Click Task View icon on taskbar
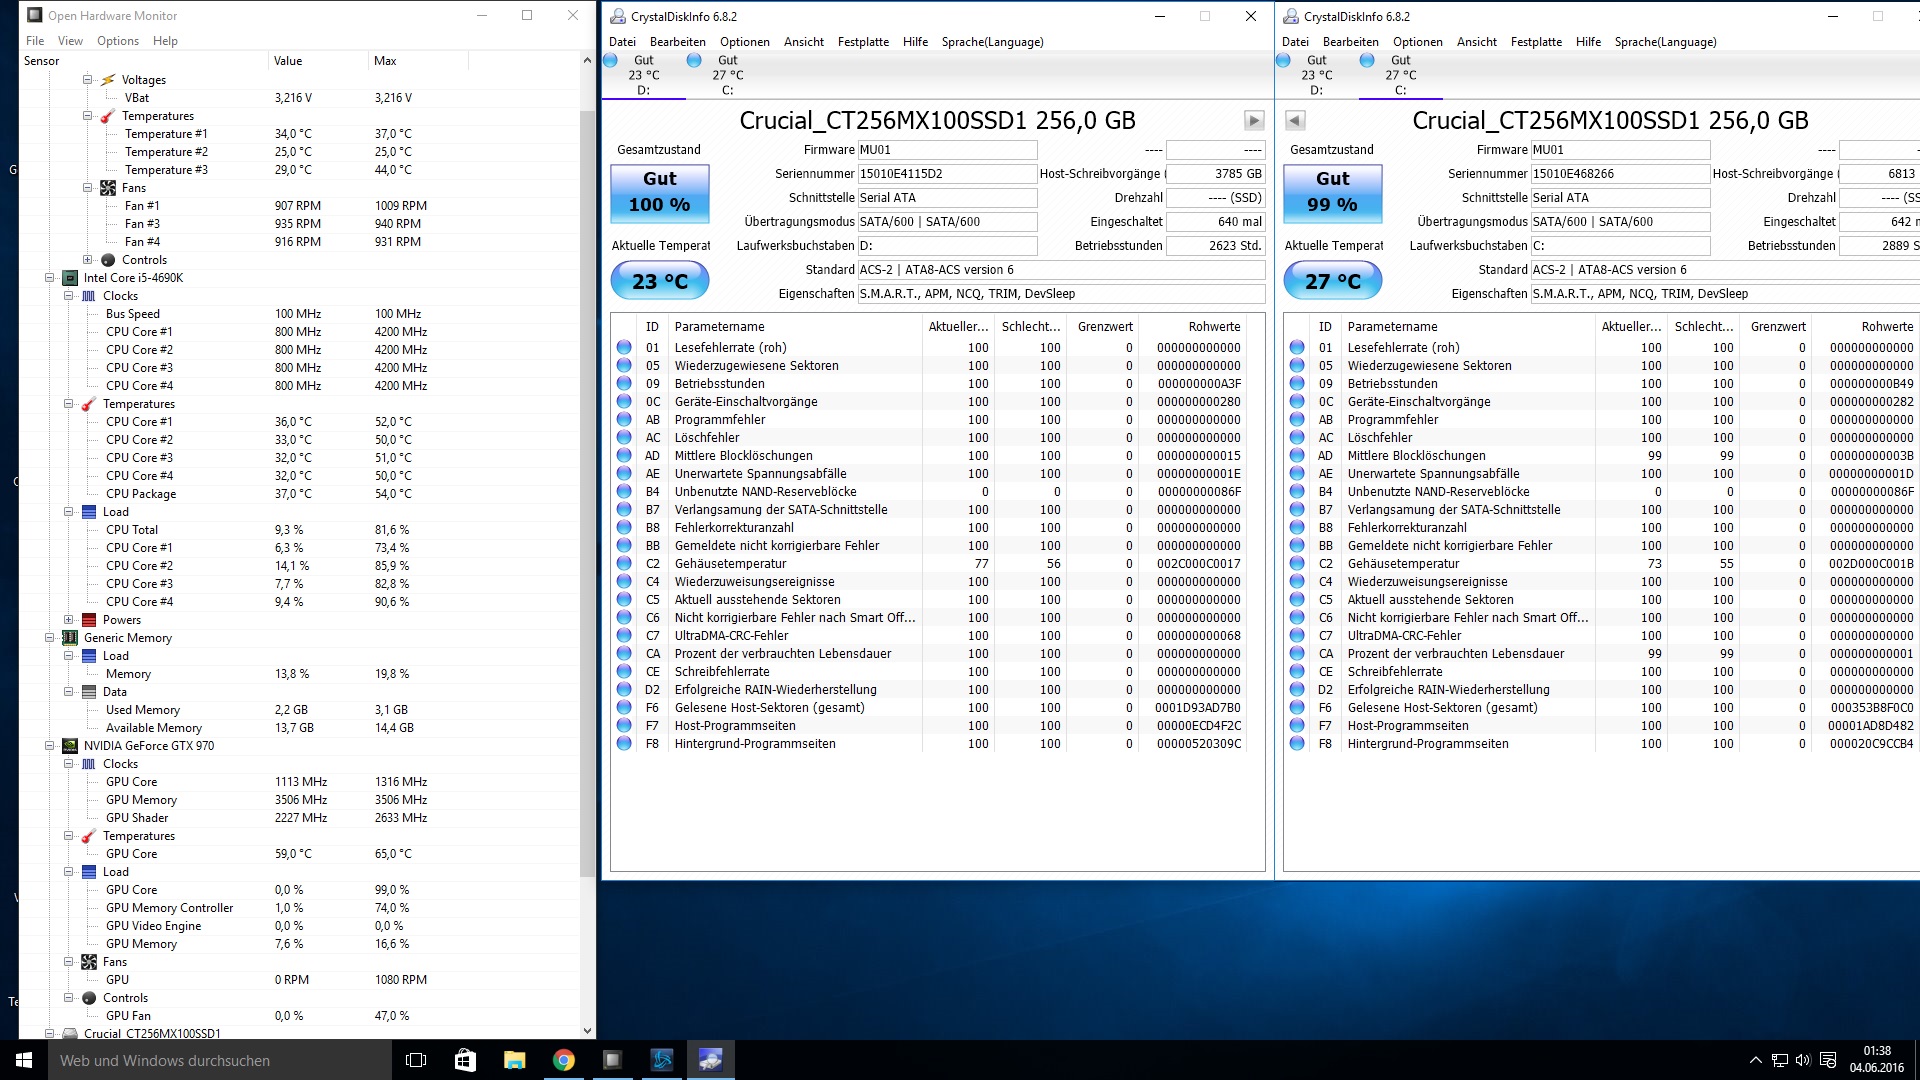 416,1060
